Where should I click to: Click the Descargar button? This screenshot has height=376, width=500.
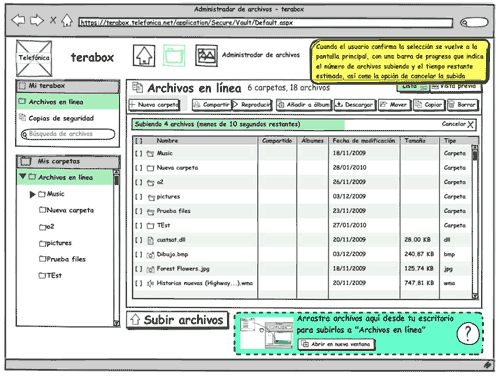(x=355, y=105)
